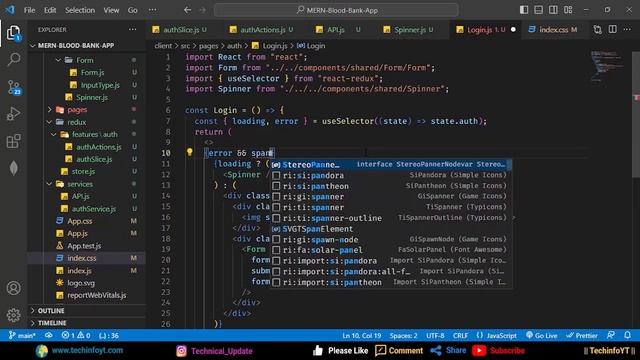This screenshot has width=640, height=360.
Task: Click the open changes icon in editor toolbar
Action: coord(598,29)
